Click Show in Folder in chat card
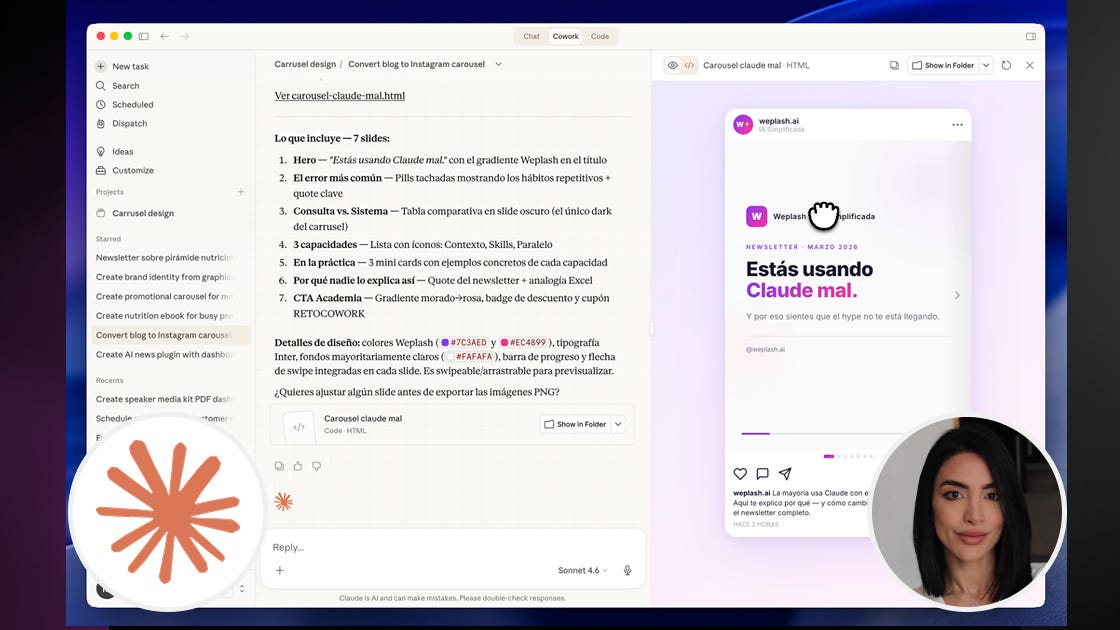Viewport: 1120px width, 630px height. point(575,424)
